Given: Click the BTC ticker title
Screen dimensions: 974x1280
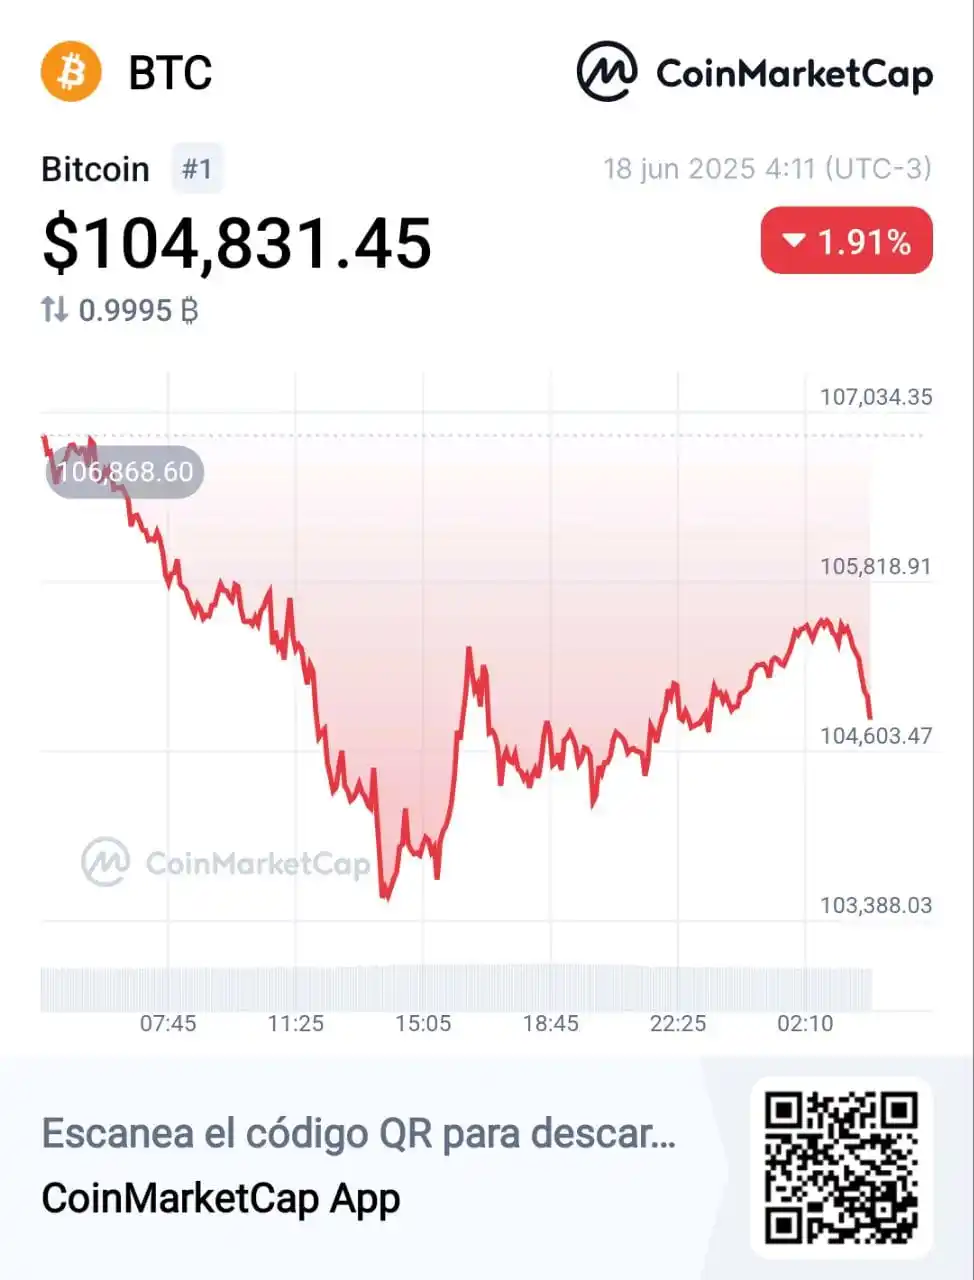Looking at the screenshot, I should tap(170, 73).
